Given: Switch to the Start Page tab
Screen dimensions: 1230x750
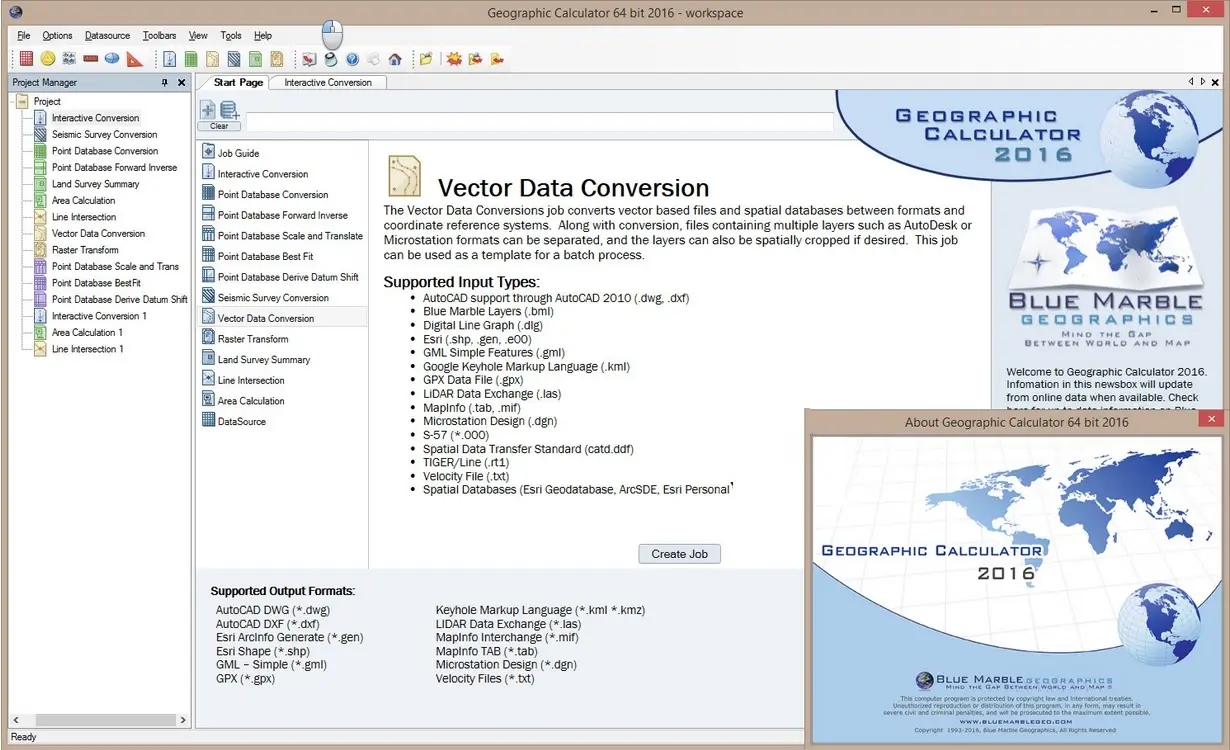Looking at the screenshot, I should 238,82.
